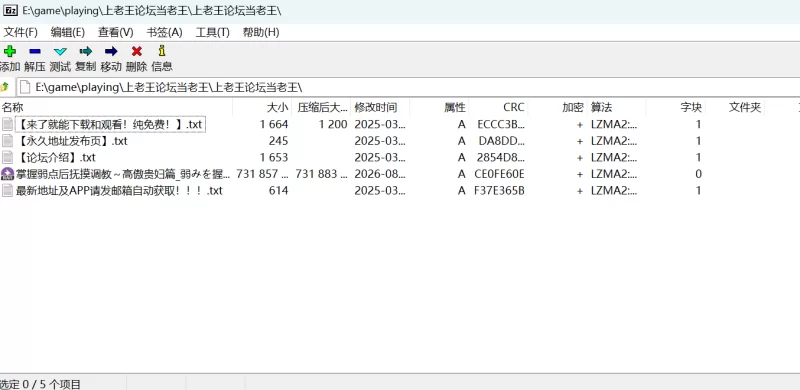Click CRC value CE0FE60E
The height and width of the screenshot is (390, 800).
point(499,174)
